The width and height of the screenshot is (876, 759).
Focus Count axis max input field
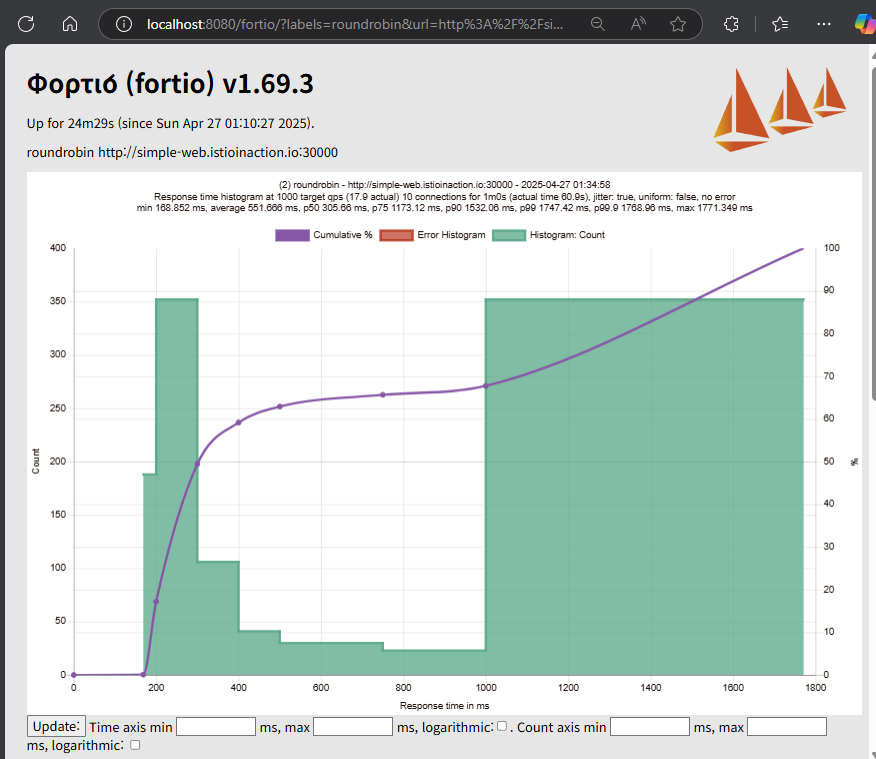click(787, 727)
